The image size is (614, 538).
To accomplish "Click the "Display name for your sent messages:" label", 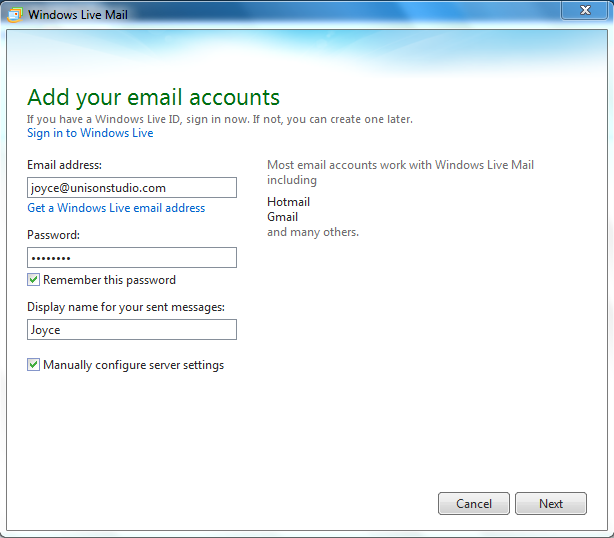I will [126, 307].
